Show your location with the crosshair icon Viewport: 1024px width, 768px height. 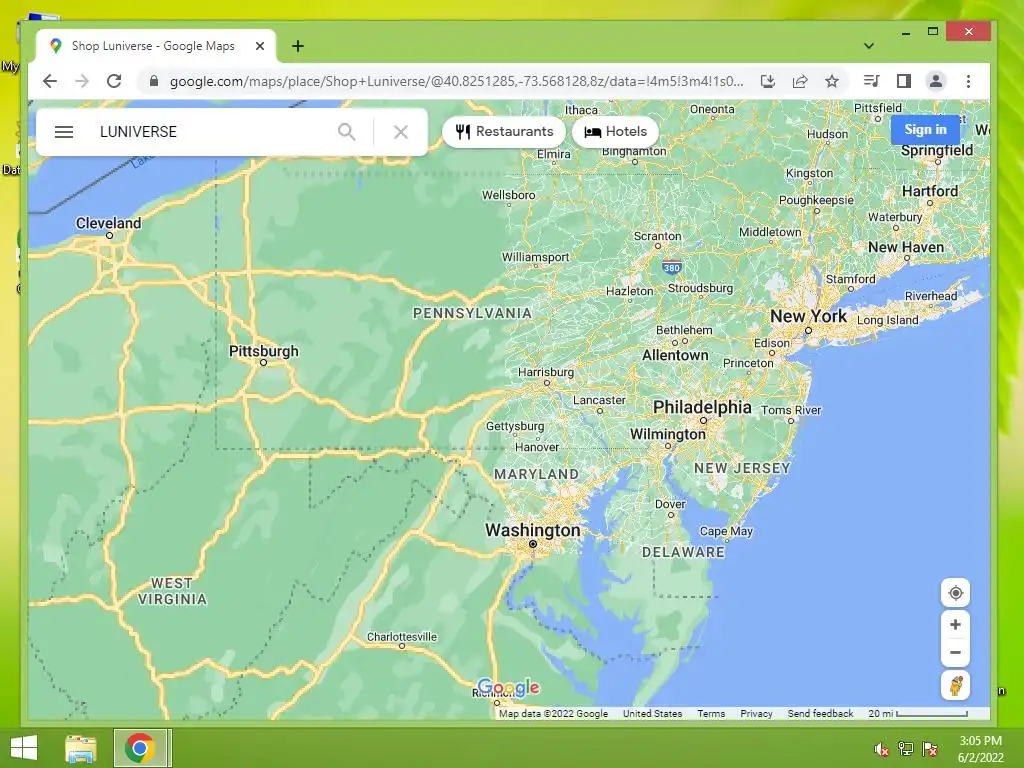[955, 593]
